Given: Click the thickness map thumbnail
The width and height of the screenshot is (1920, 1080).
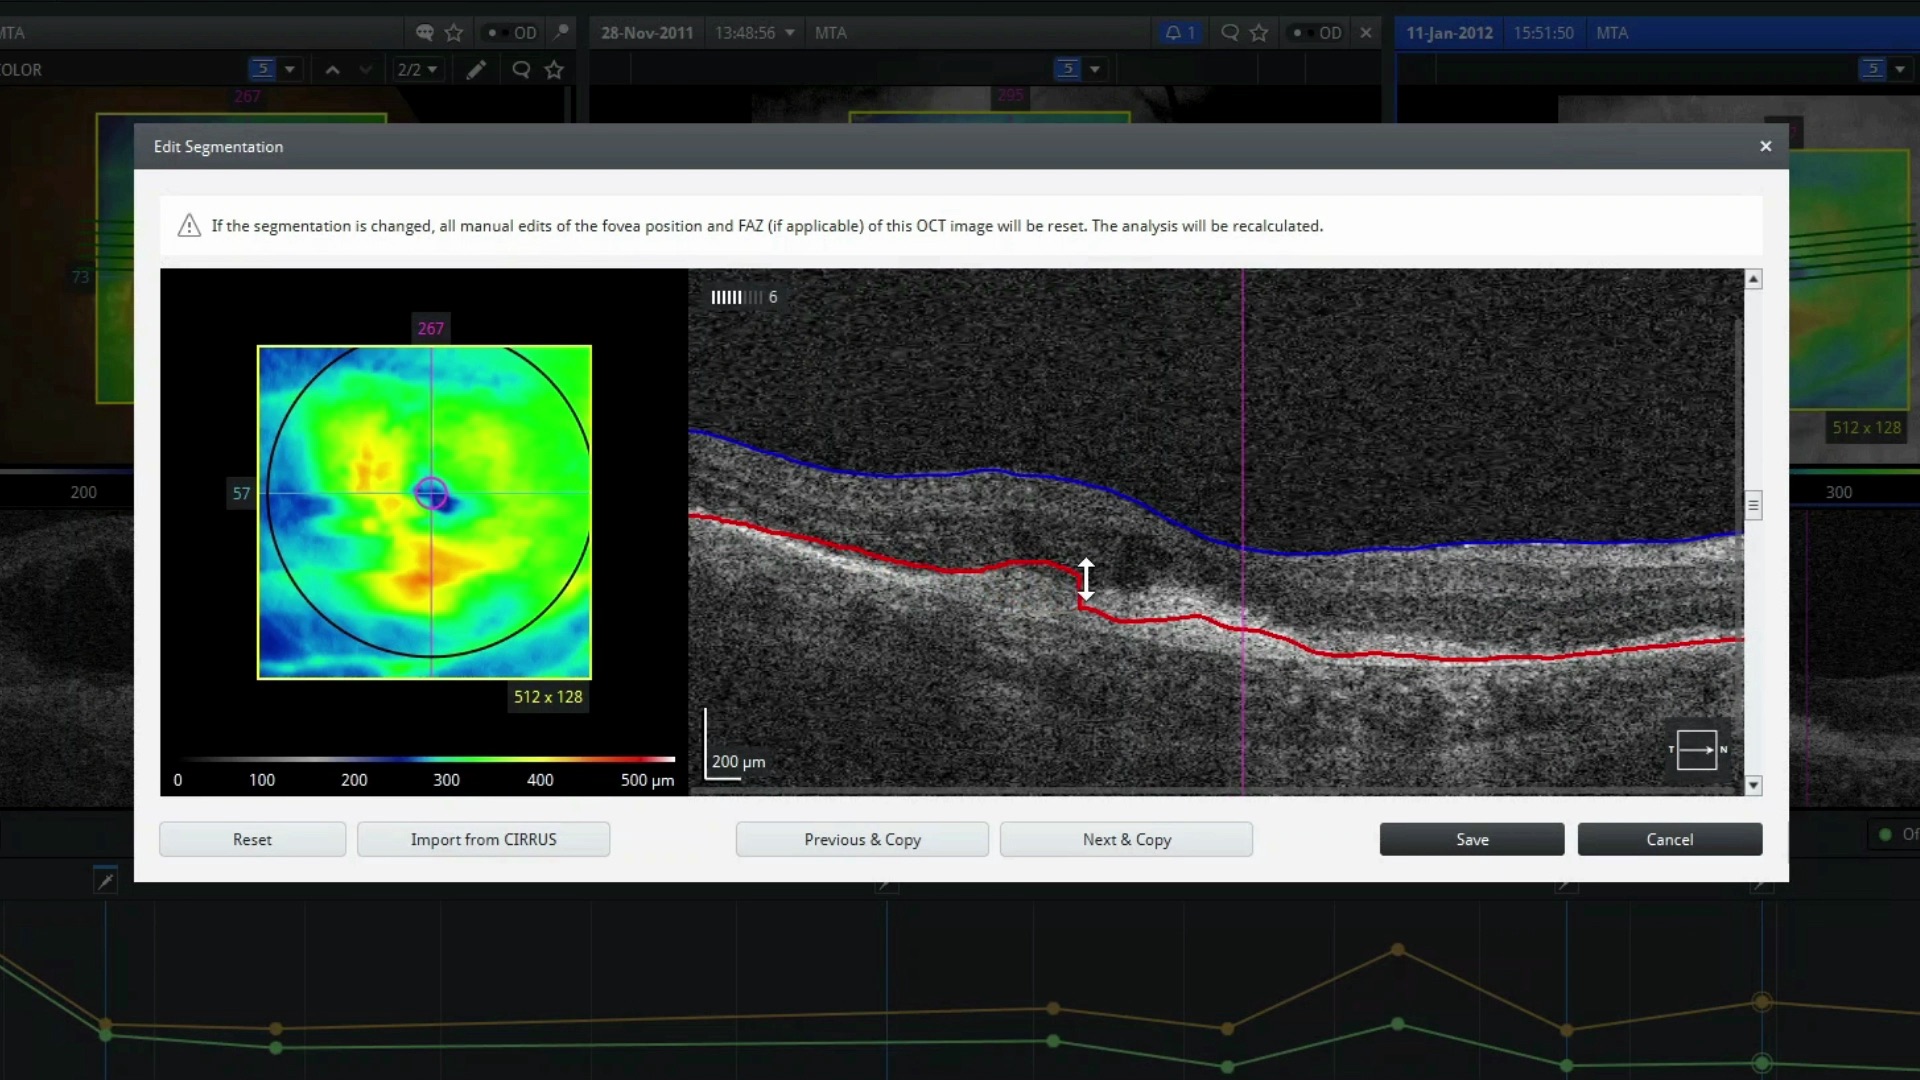Looking at the screenshot, I should coord(424,512).
